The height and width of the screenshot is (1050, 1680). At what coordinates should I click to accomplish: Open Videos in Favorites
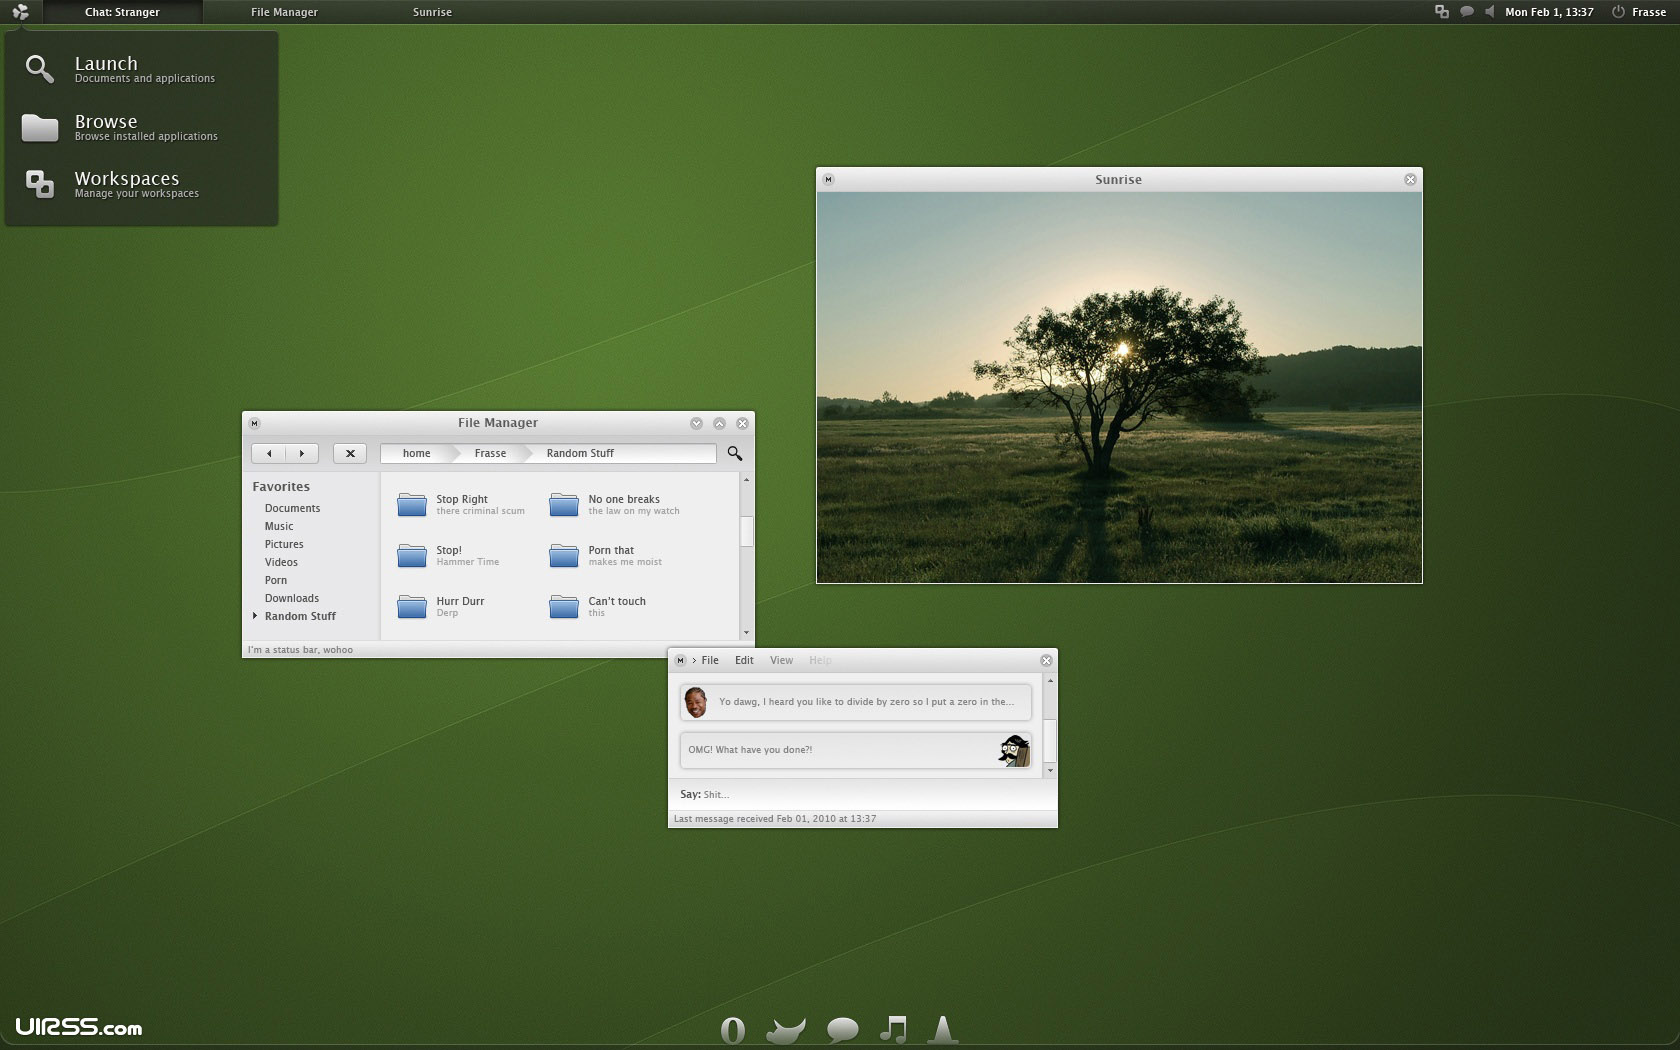coord(281,562)
